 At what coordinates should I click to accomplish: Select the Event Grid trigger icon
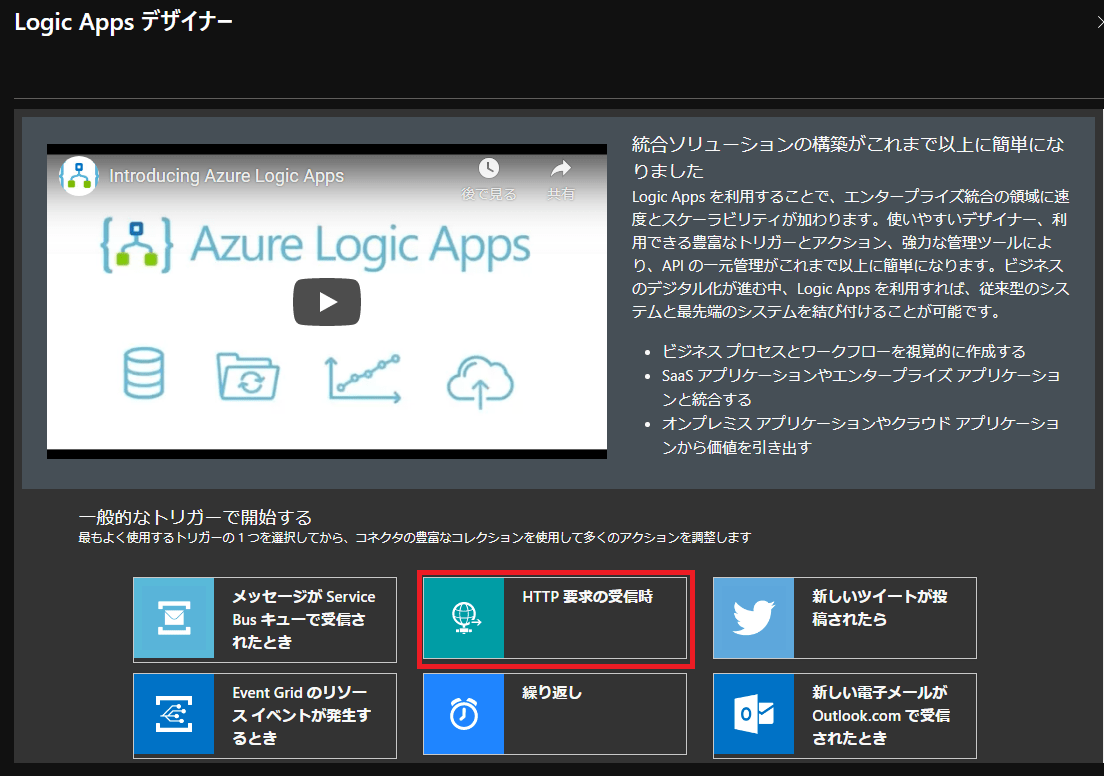(x=174, y=714)
